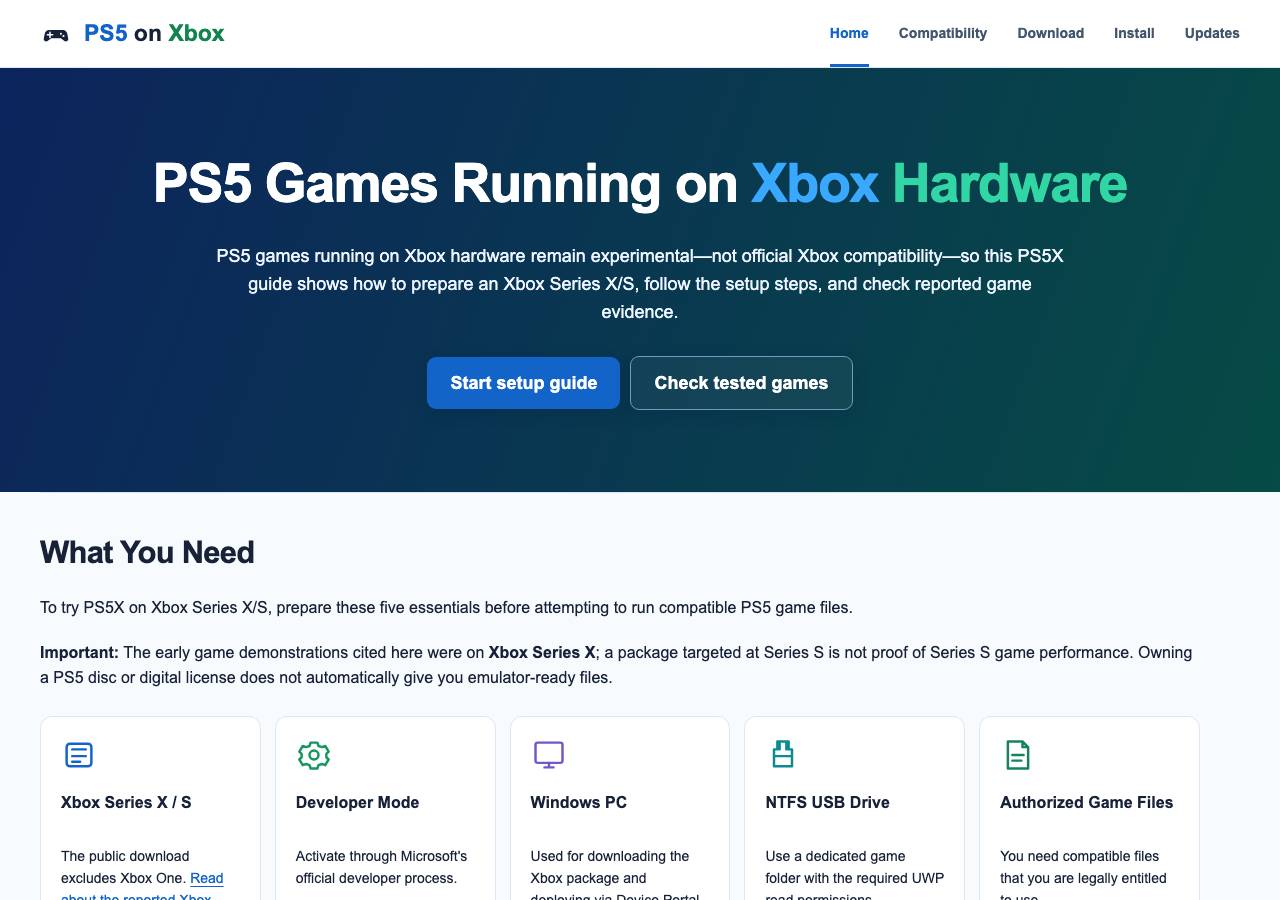Click the Start setup guide button
This screenshot has height=900, width=1280.
click(x=523, y=383)
